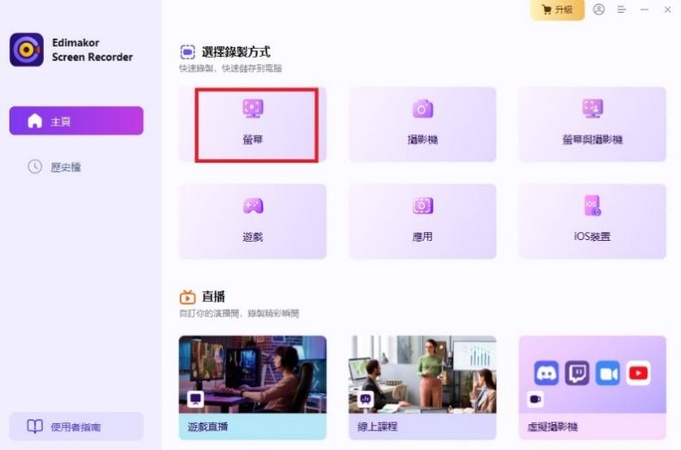
Task: Open the 使用者指南 user guide
Action: pos(76,427)
